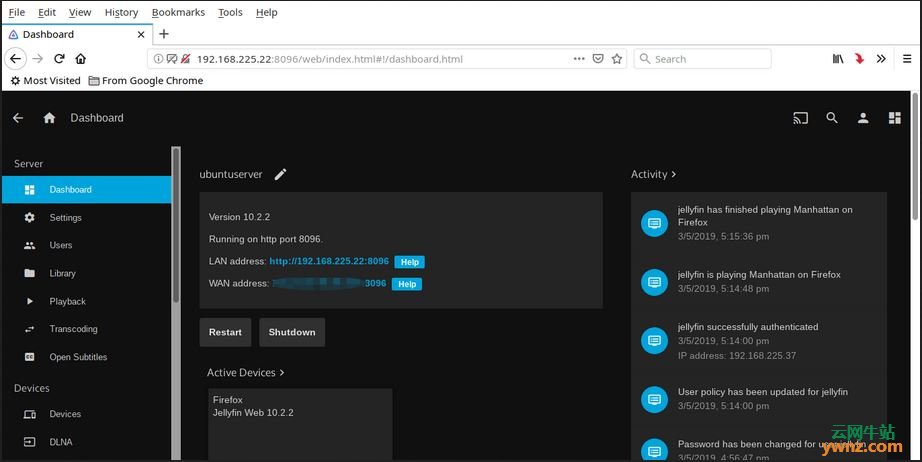
Task: Click the Users people icon in sidebar
Action: pos(29,245)
